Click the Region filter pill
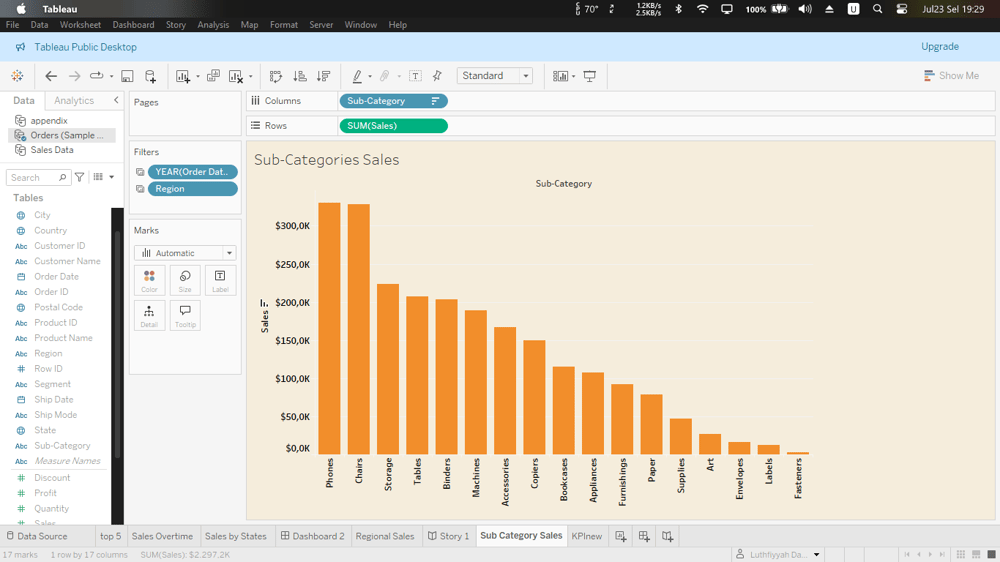Image resolution: width=1000 pixels, height=562 pixels. 193,189
